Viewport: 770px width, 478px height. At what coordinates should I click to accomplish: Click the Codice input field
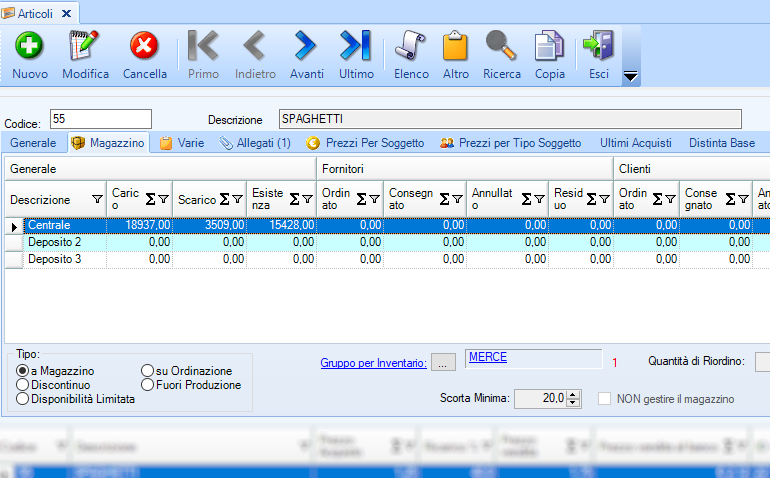tap(100, 119)
